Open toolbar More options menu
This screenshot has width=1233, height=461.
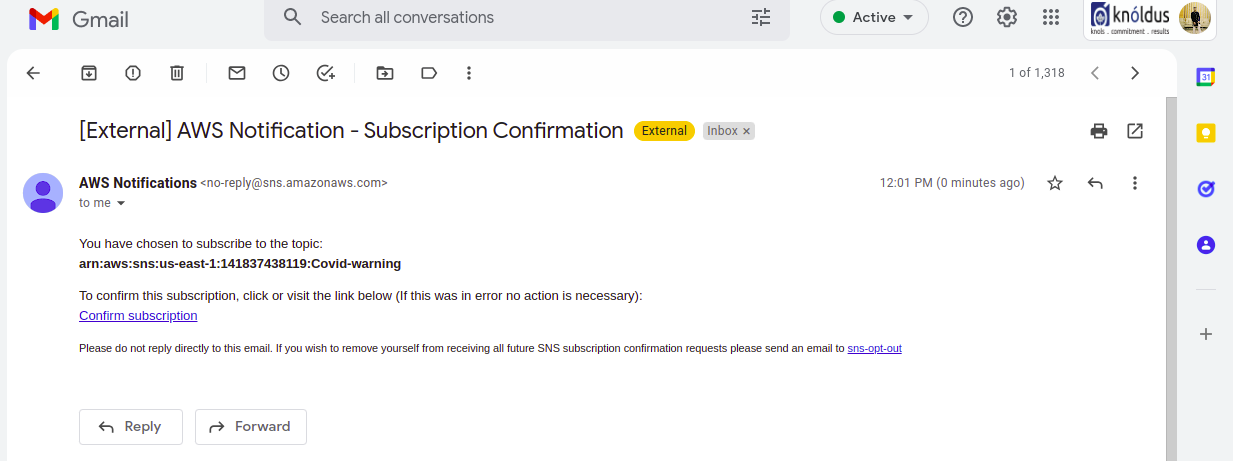point(469,73)
